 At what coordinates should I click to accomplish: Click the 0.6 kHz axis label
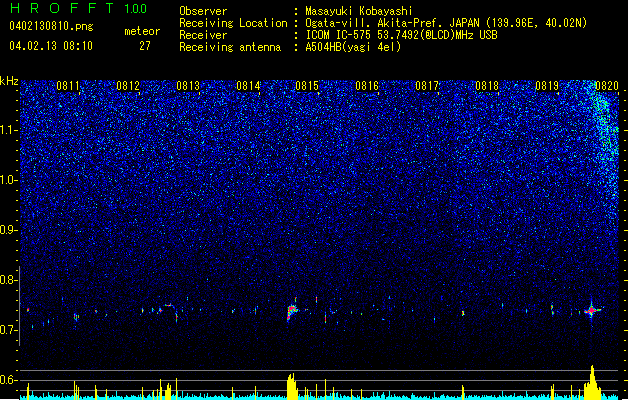(x=9, y=380)
